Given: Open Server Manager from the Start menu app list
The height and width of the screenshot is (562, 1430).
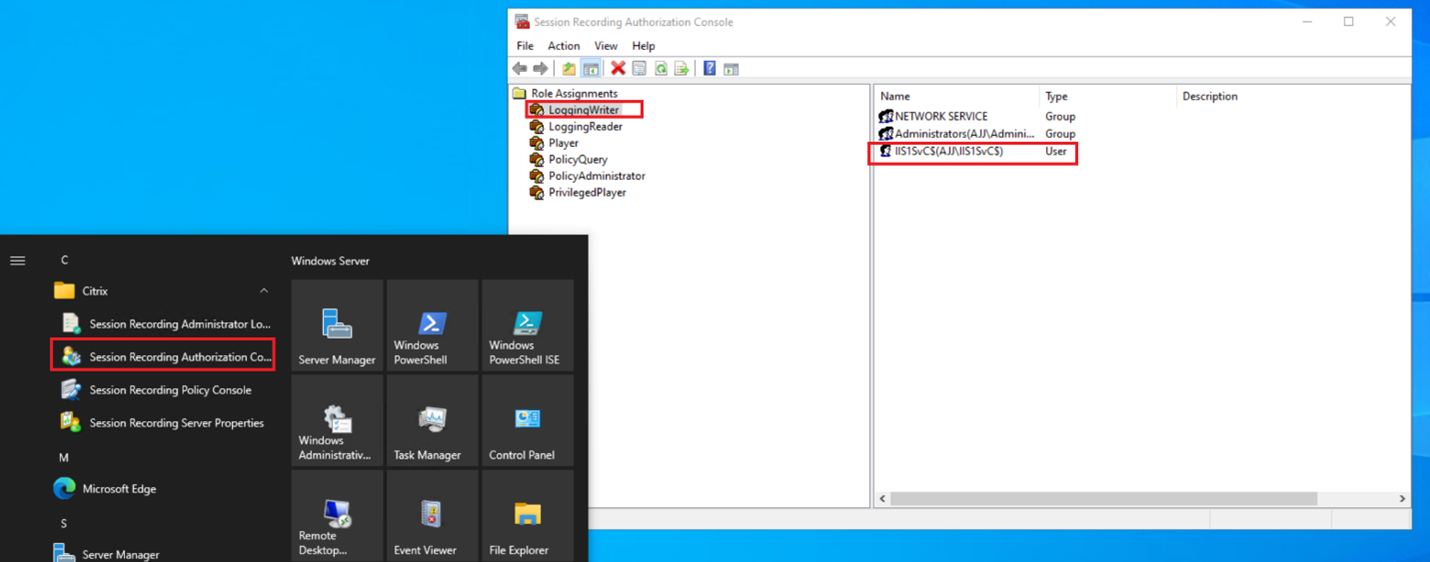Looking at the screenshot, I should pyautogui.click(x=162, y=553).
